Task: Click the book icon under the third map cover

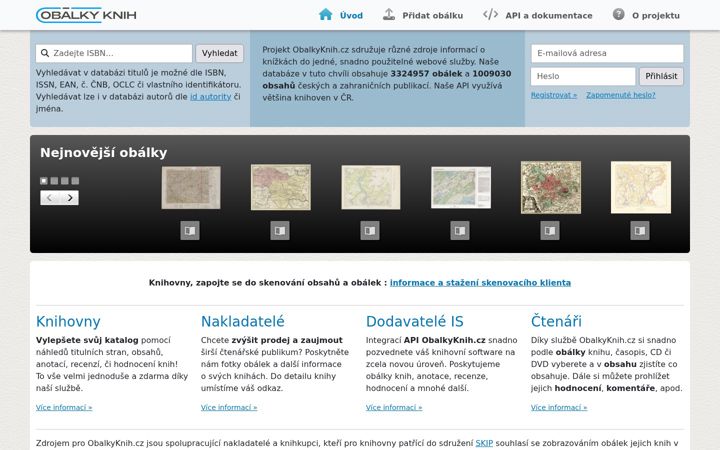Action: [370, 231]
